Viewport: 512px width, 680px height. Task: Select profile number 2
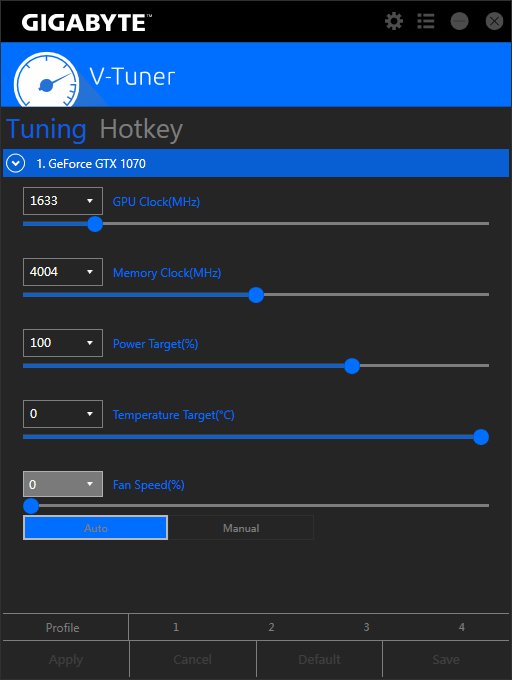pos(271,627)
